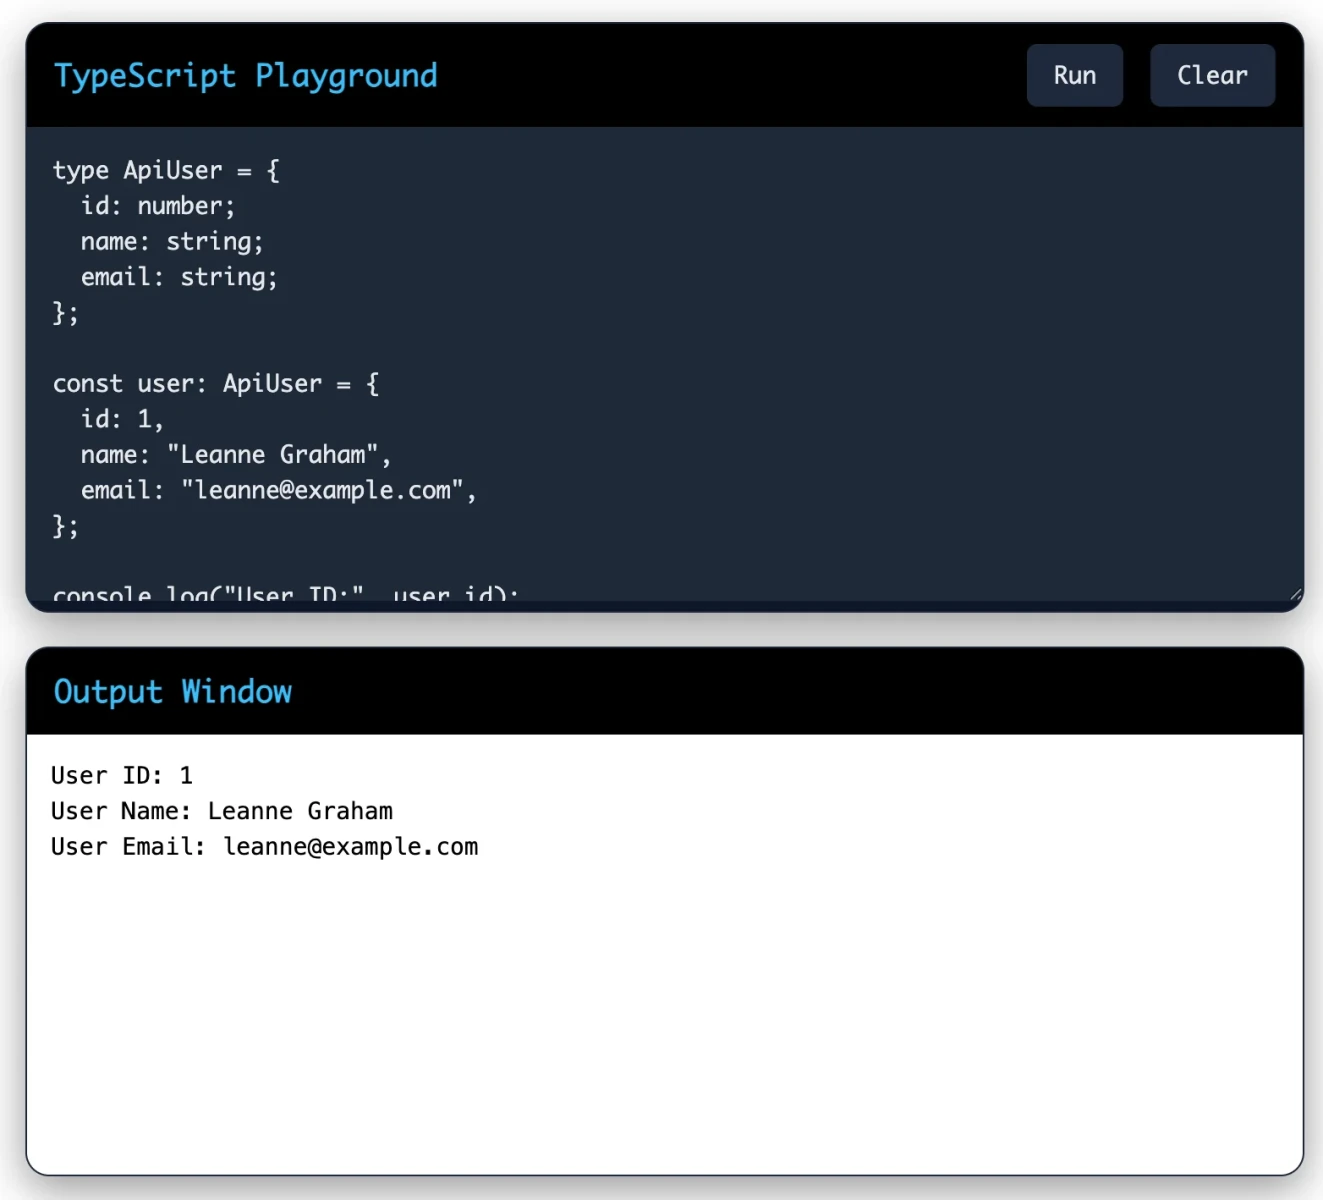Click the Clear button
Image resolution: width=1323 pixels, height=1200 pixels.
point(1212,75)
